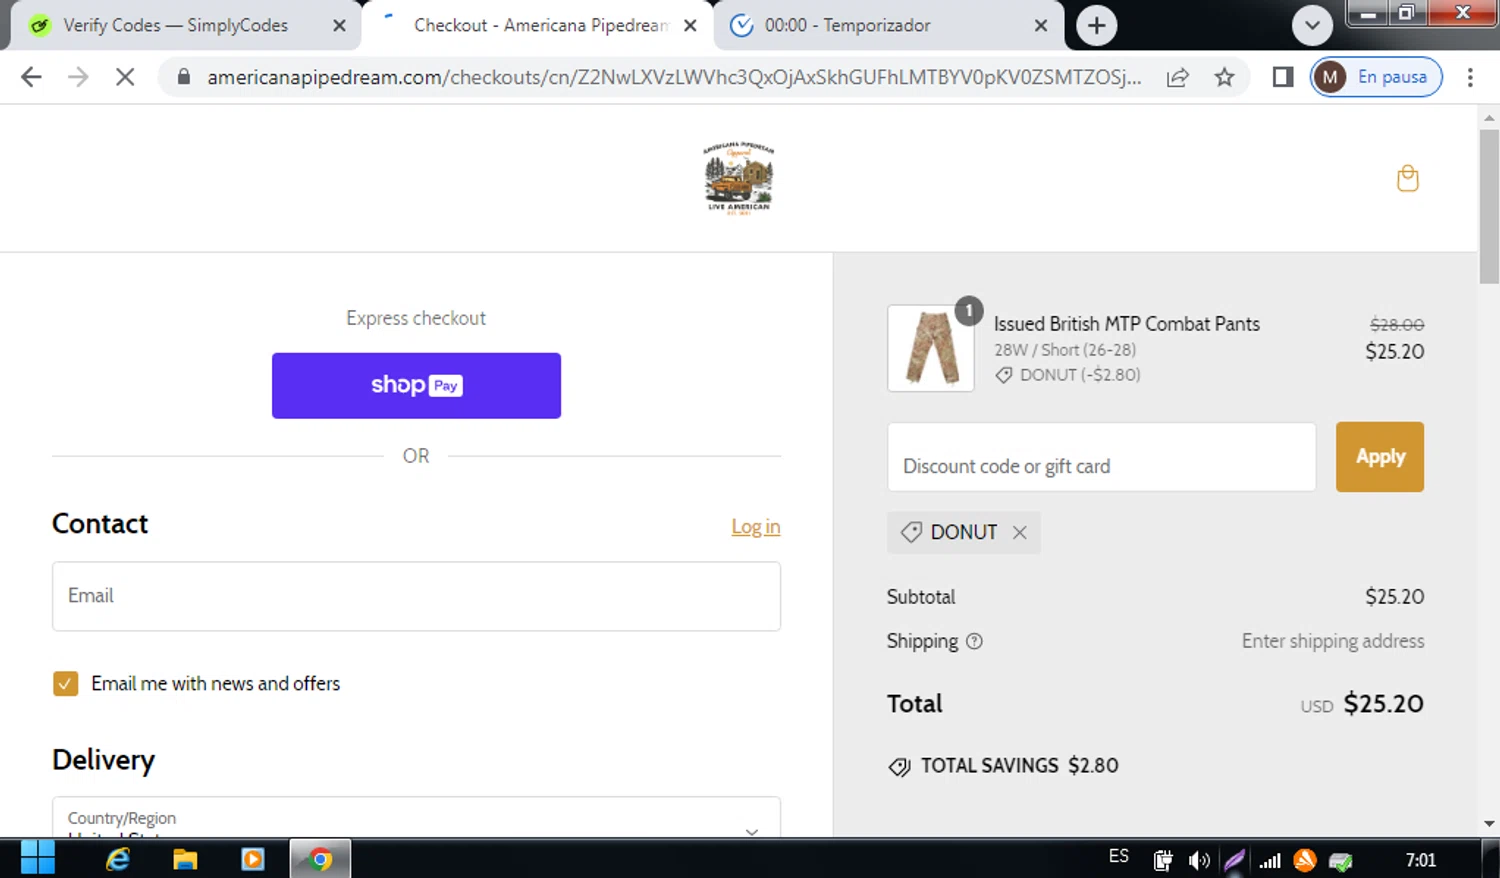Click the Total Savings tag icon
1500x878 pixels.
point(899,767)
